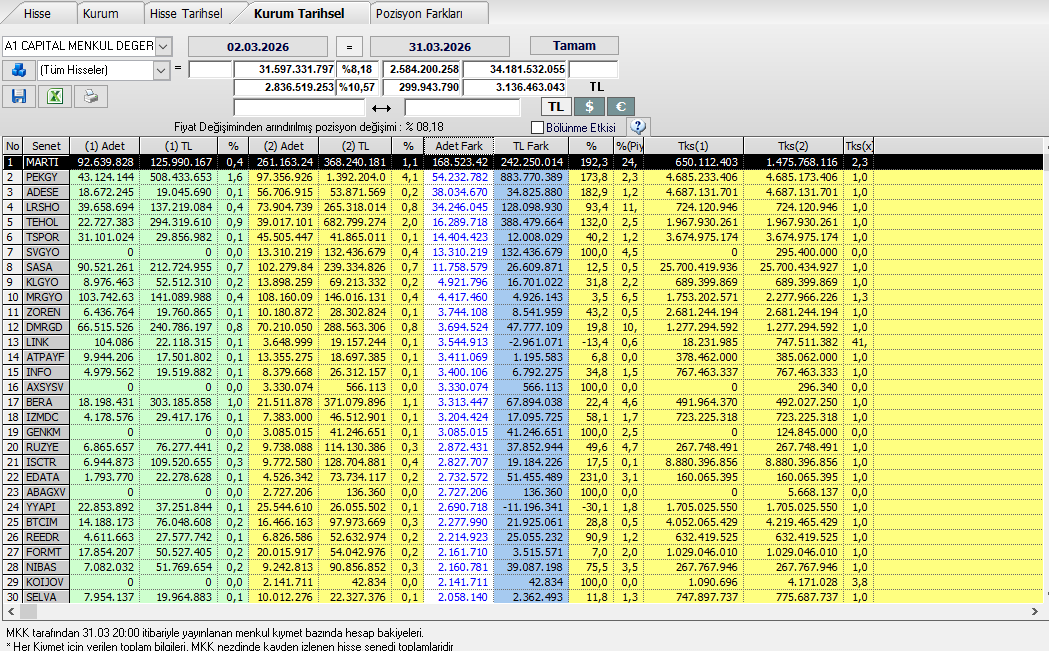Click the right empty field beside swap arrow

(x=462, y=107)
